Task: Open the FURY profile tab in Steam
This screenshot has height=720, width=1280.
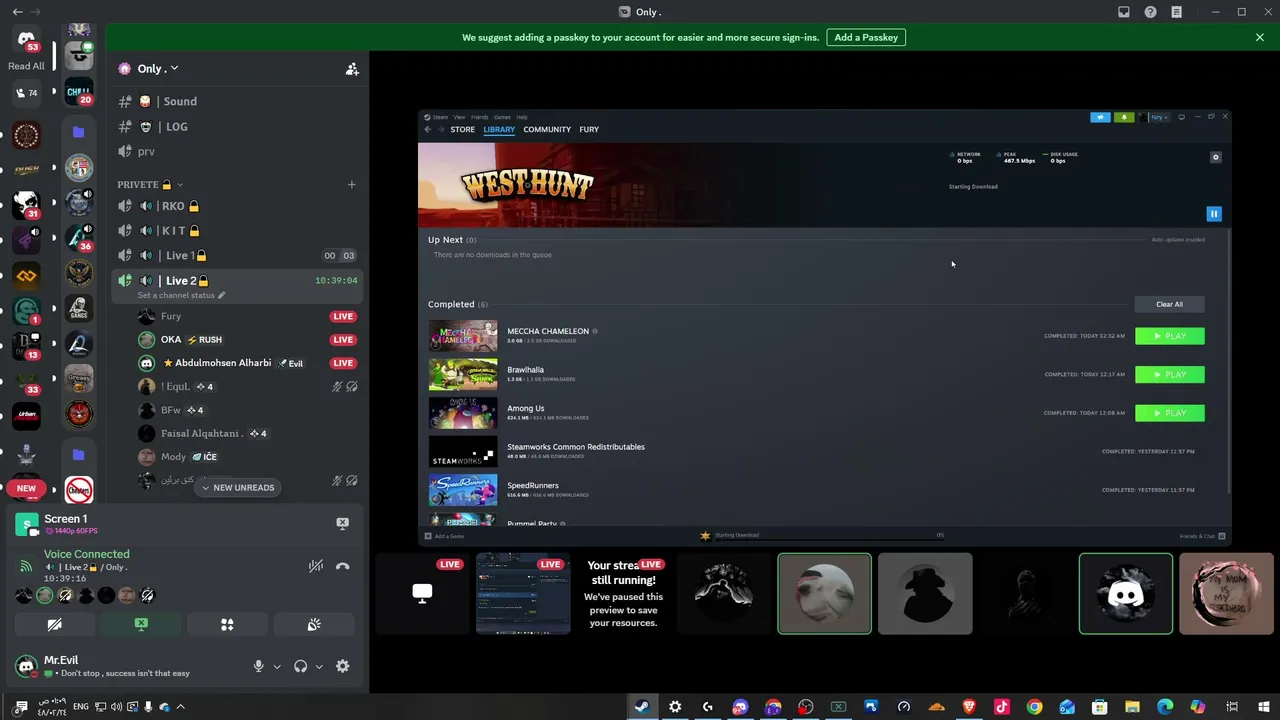Action: pos(589,129)
